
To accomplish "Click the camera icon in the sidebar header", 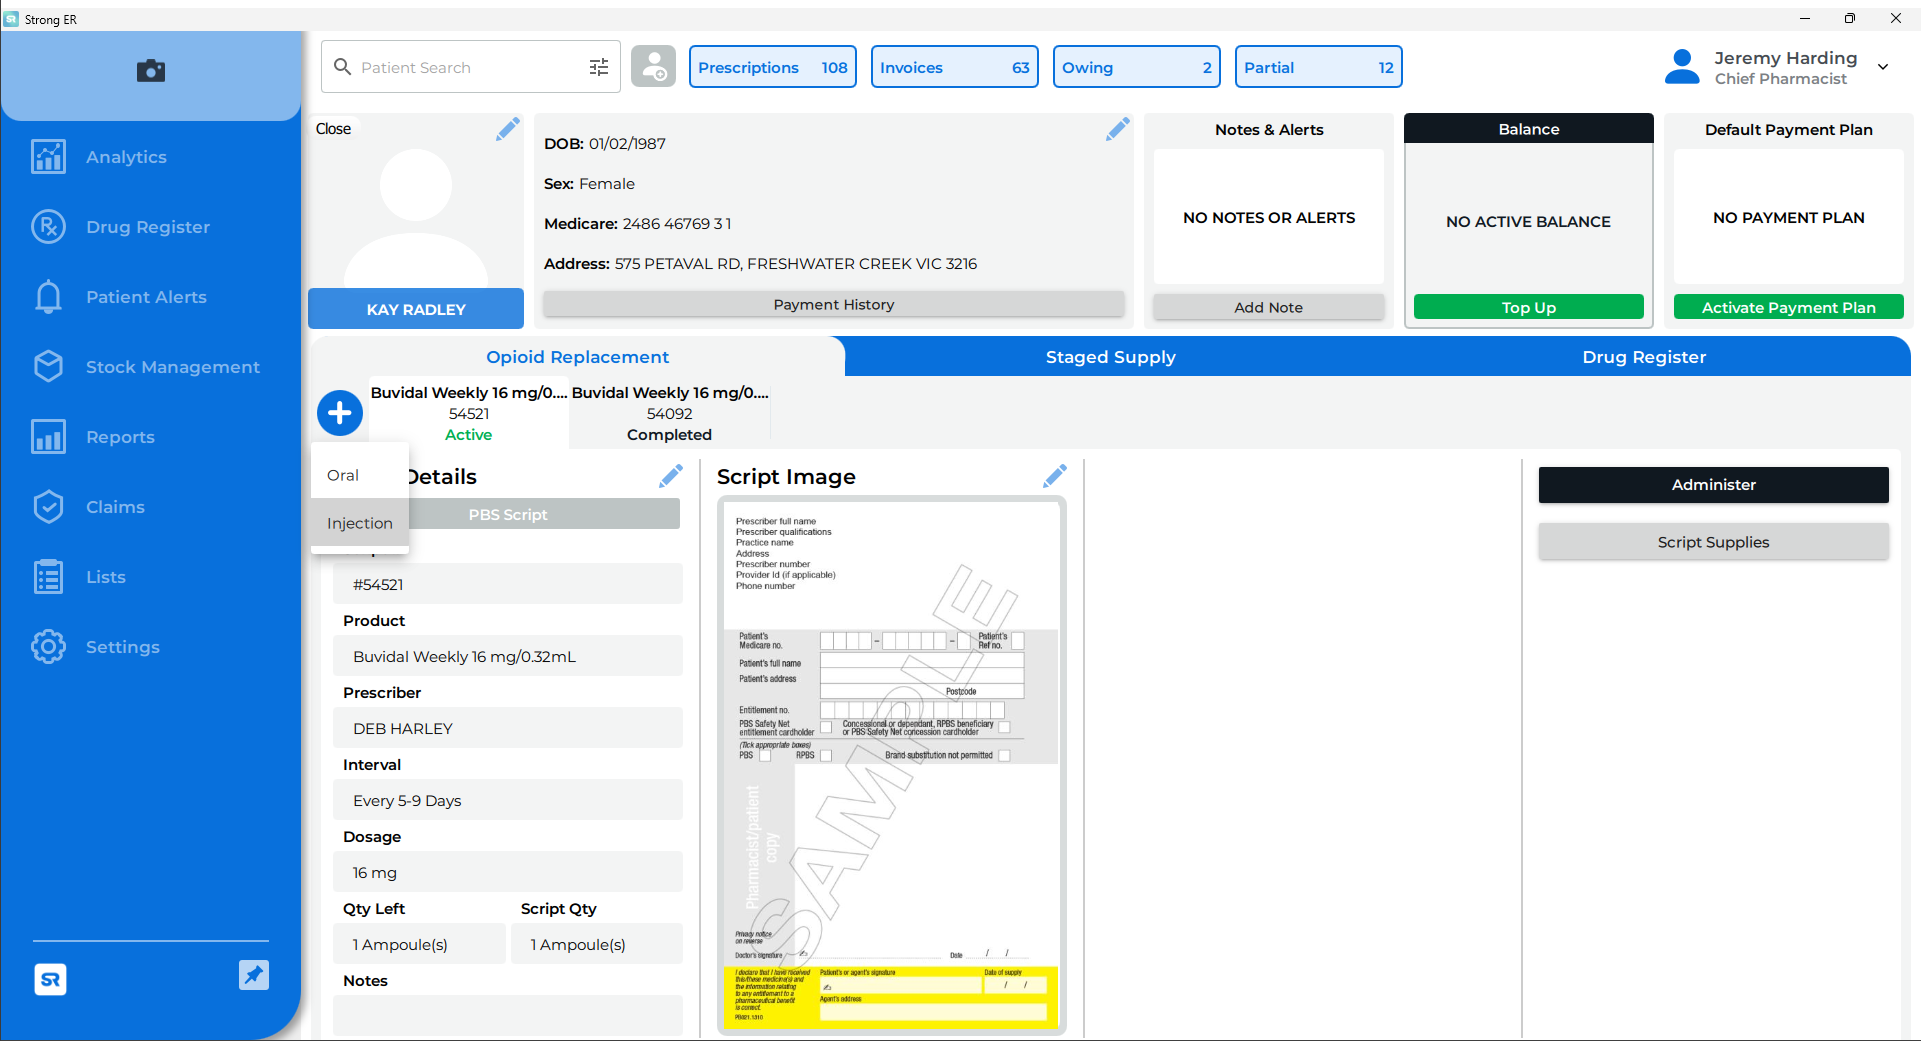I will (151, 70).
